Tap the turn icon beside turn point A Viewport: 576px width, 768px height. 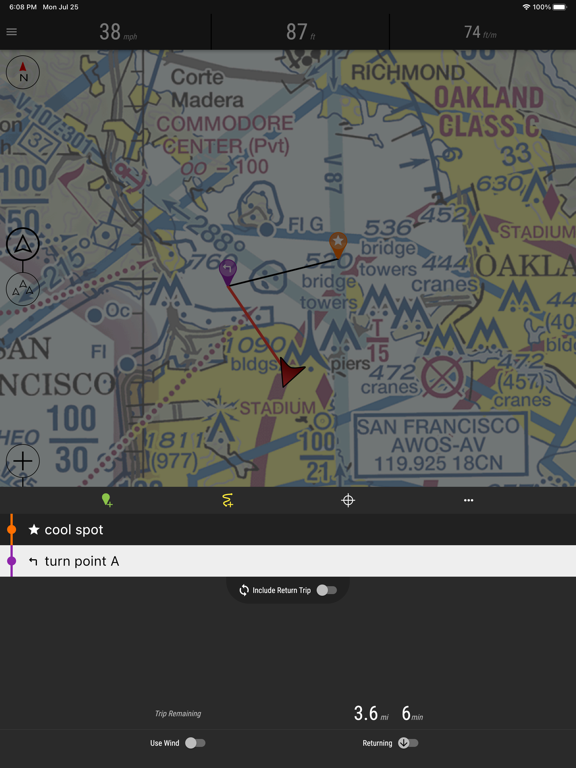33,561
